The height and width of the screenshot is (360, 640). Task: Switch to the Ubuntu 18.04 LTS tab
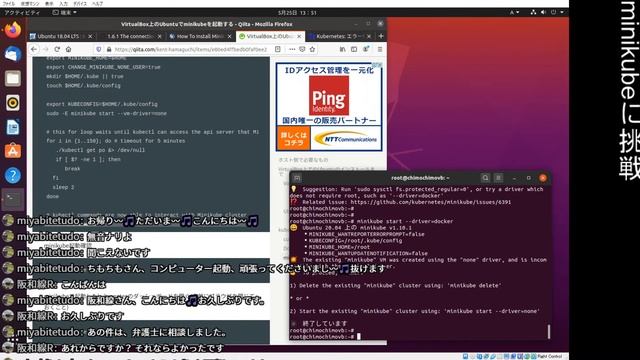point(61,36)
